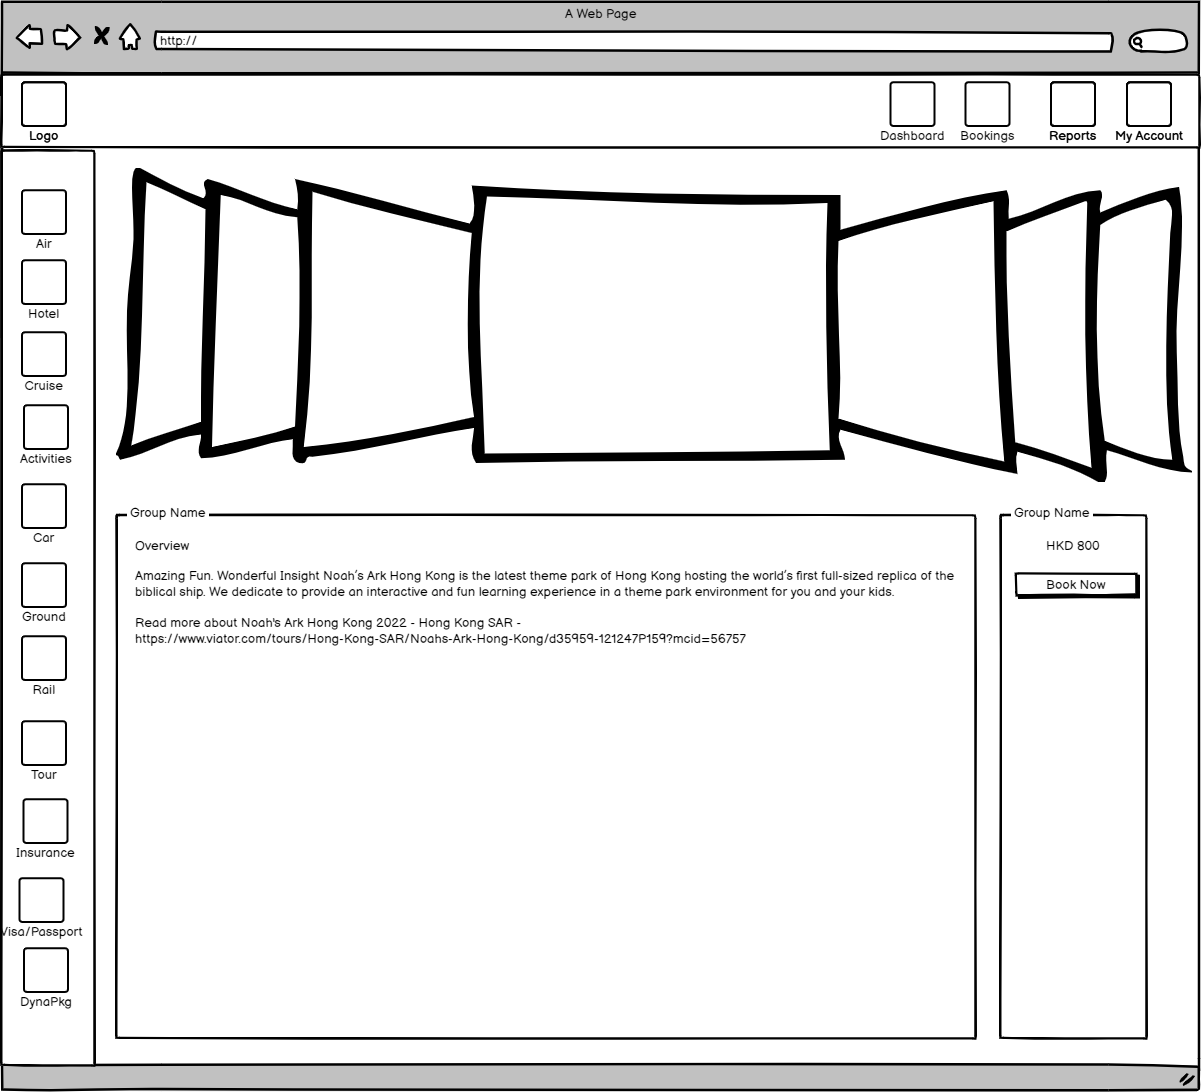Select the Hotel sidebar icon

pyautogui.click(x=44, y=283)
